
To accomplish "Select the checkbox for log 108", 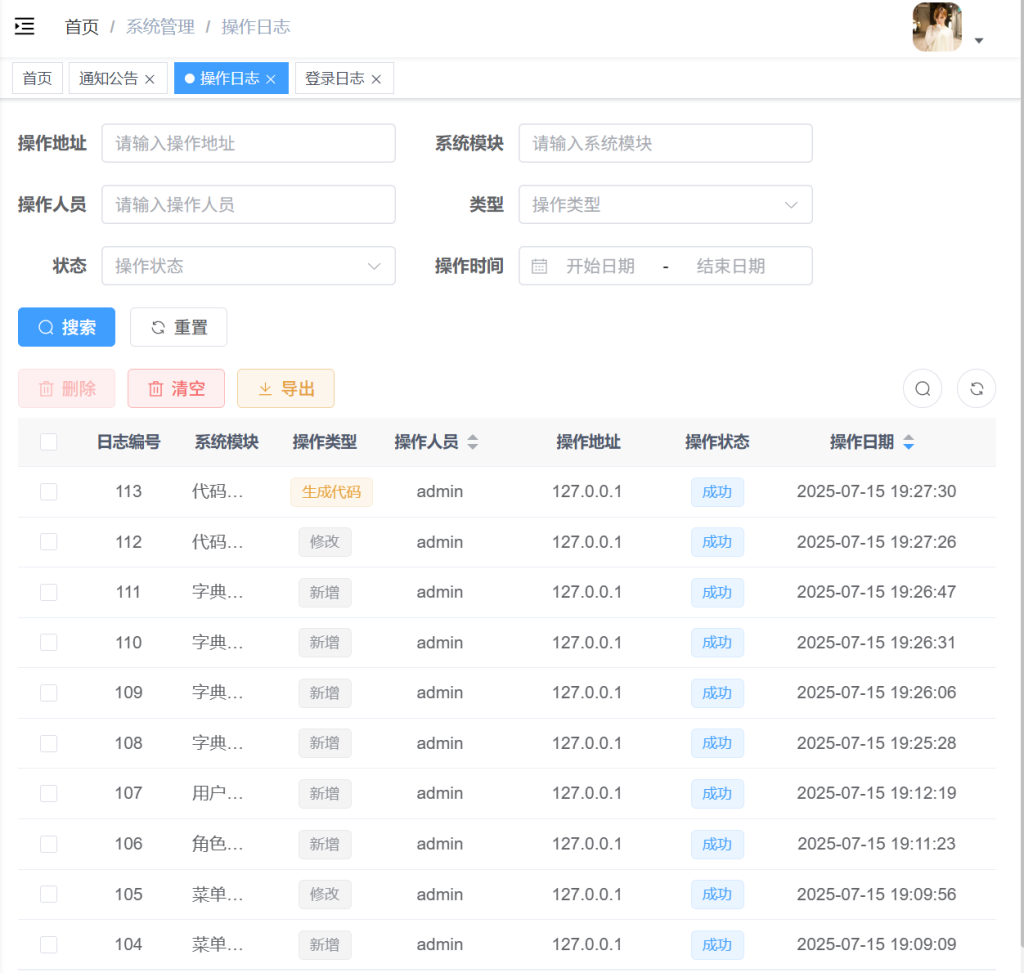I will (x=49, y=743).
